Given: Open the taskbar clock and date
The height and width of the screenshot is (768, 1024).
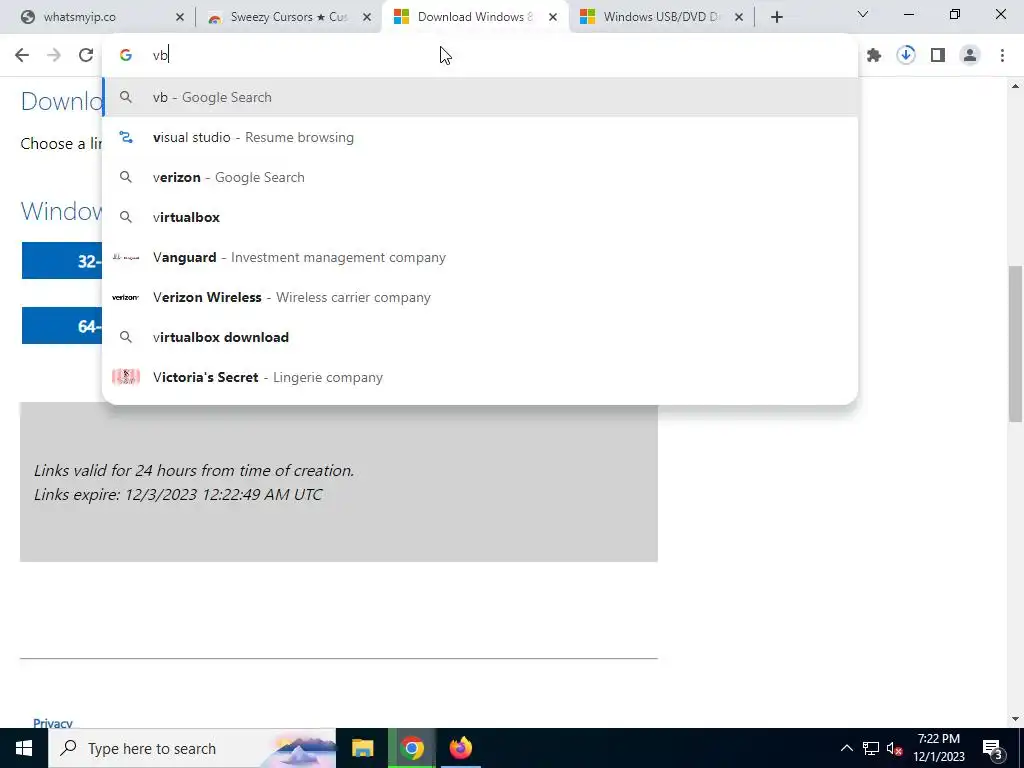Looking at the screenshot, I should pyautogui.click(x=940, y=748).
